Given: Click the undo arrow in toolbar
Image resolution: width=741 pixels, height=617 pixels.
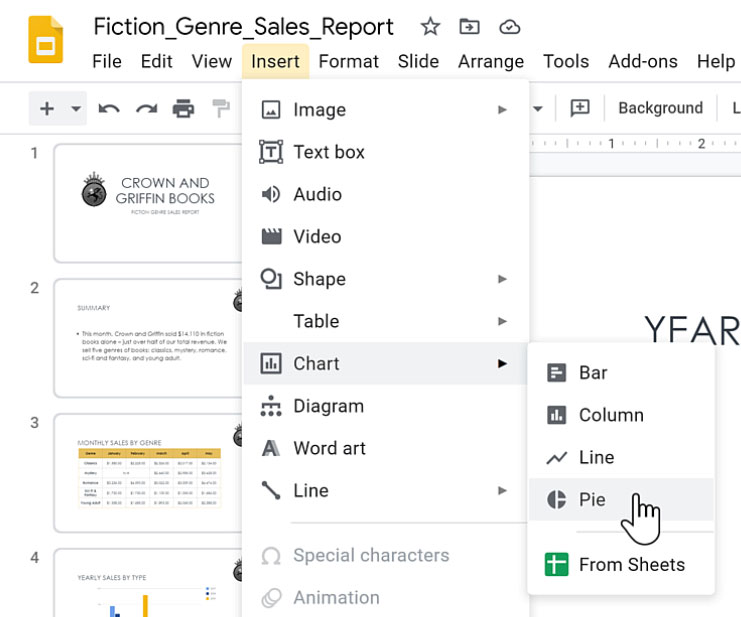Looking at the screenshot, I should coord(109,109).
